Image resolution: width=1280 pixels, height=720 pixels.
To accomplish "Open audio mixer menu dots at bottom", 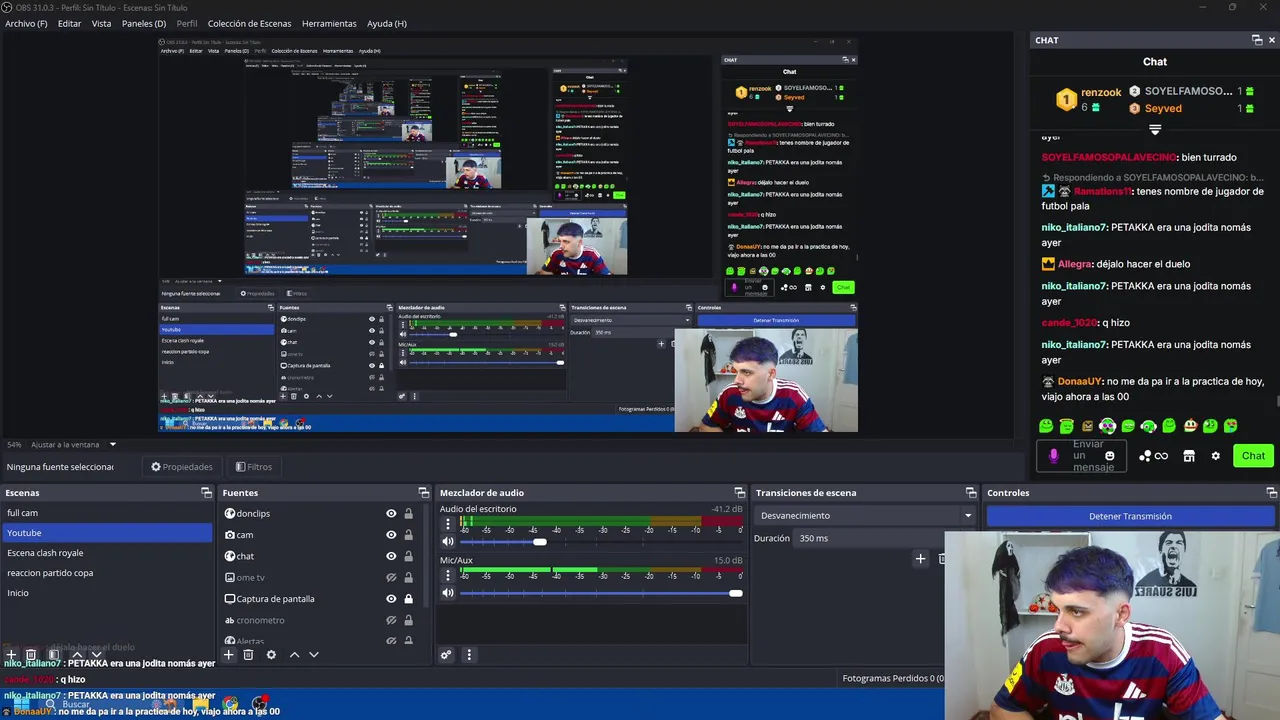I will pos(468,655).
